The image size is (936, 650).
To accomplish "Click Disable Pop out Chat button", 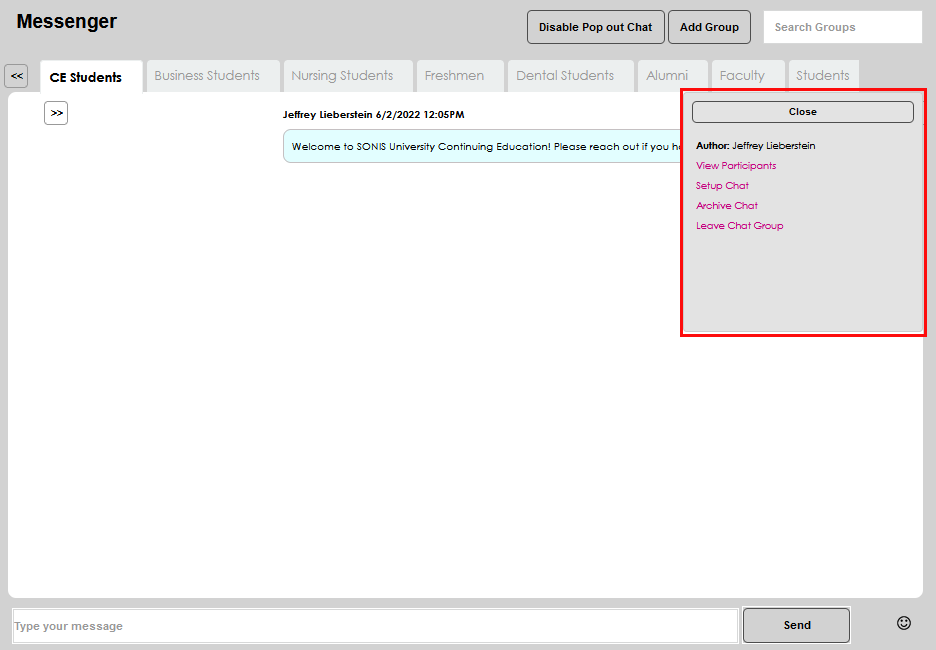I will (596, 27).
